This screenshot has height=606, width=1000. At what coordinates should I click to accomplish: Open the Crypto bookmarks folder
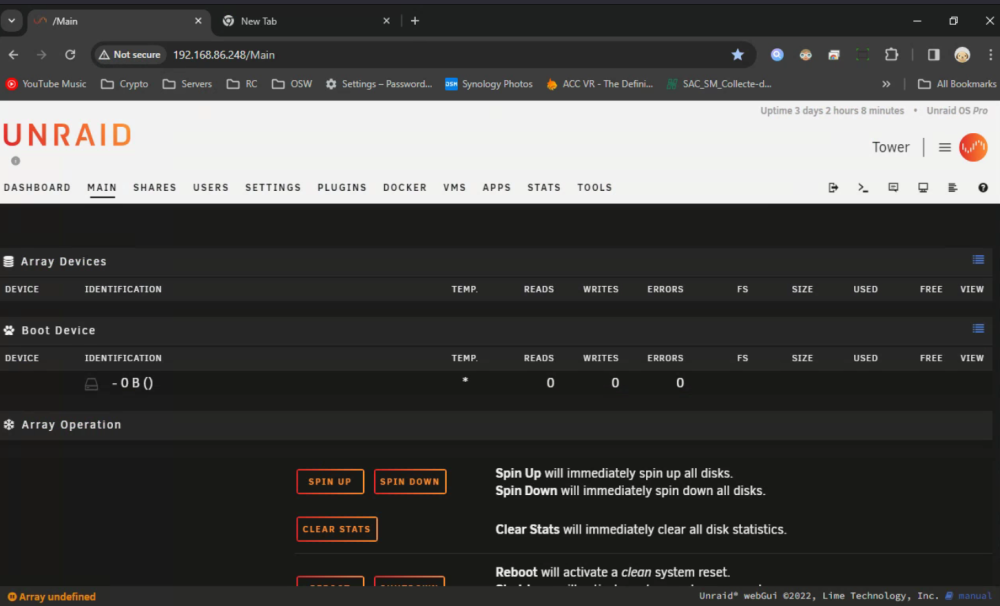pyautogui.click(x=124, y=84)
